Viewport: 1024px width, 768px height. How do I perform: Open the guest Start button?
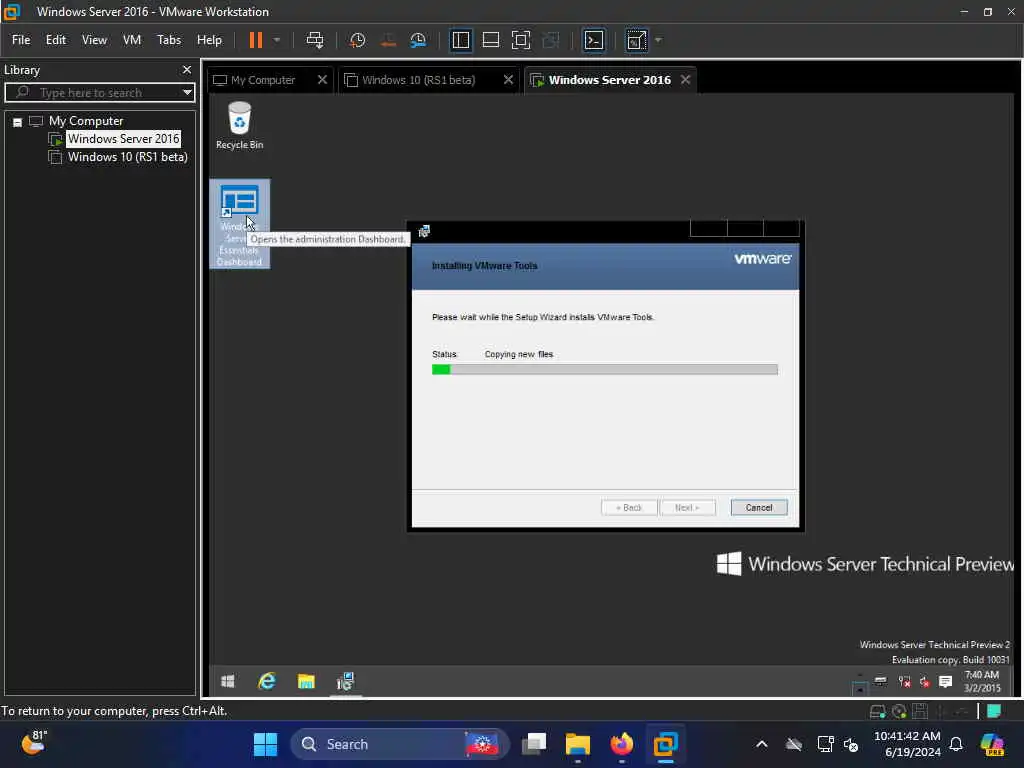(x=227, y=682)
